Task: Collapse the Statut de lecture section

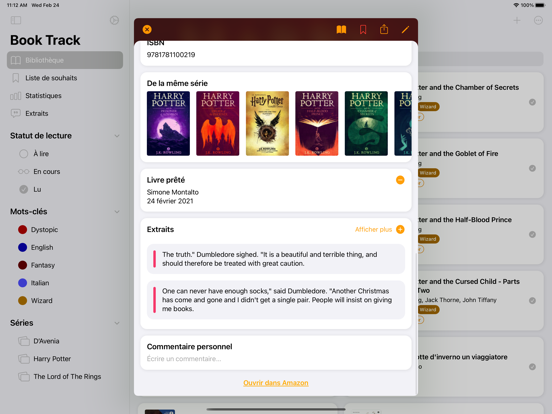Action: tap(117, 136)
